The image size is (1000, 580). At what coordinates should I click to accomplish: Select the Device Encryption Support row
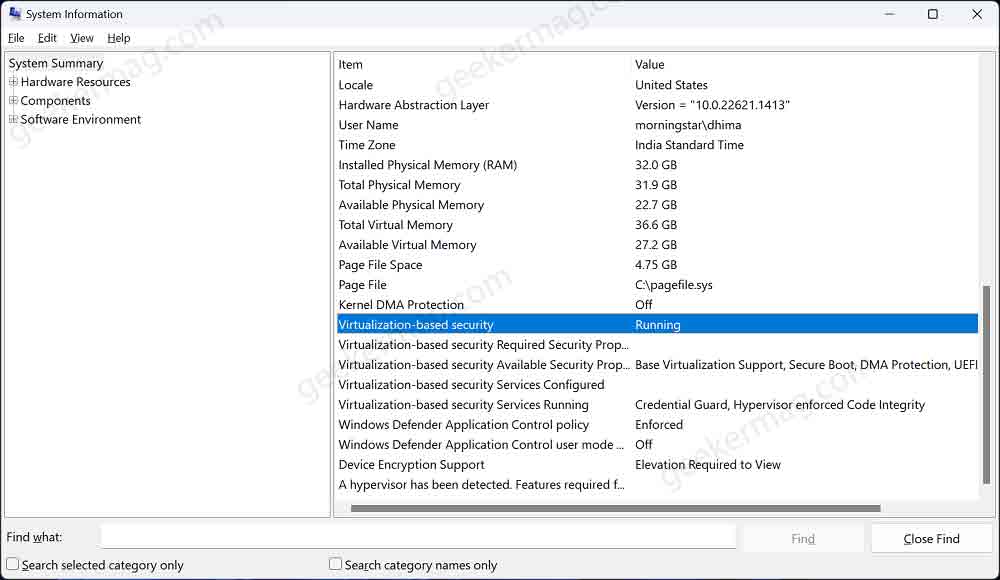coord(658,465)
